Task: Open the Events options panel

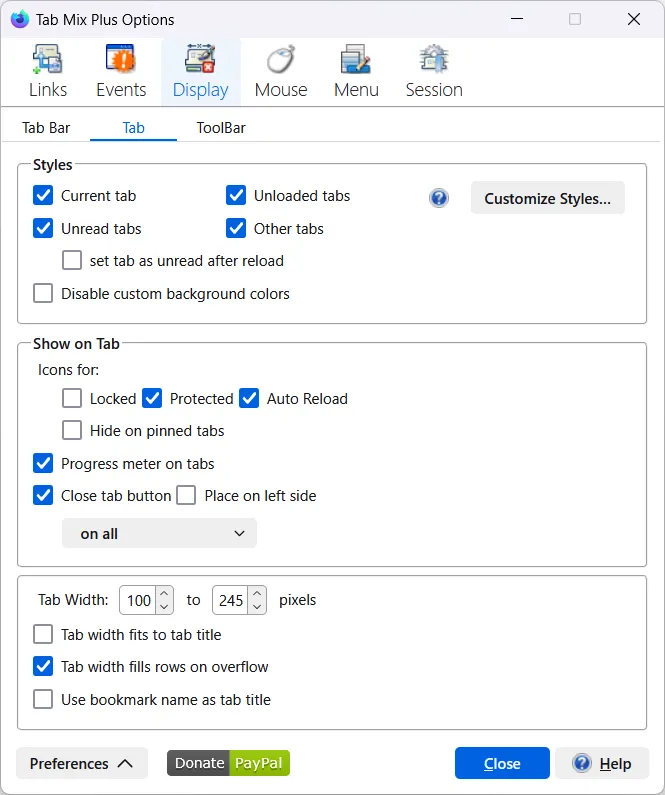Action: (120, 72)
